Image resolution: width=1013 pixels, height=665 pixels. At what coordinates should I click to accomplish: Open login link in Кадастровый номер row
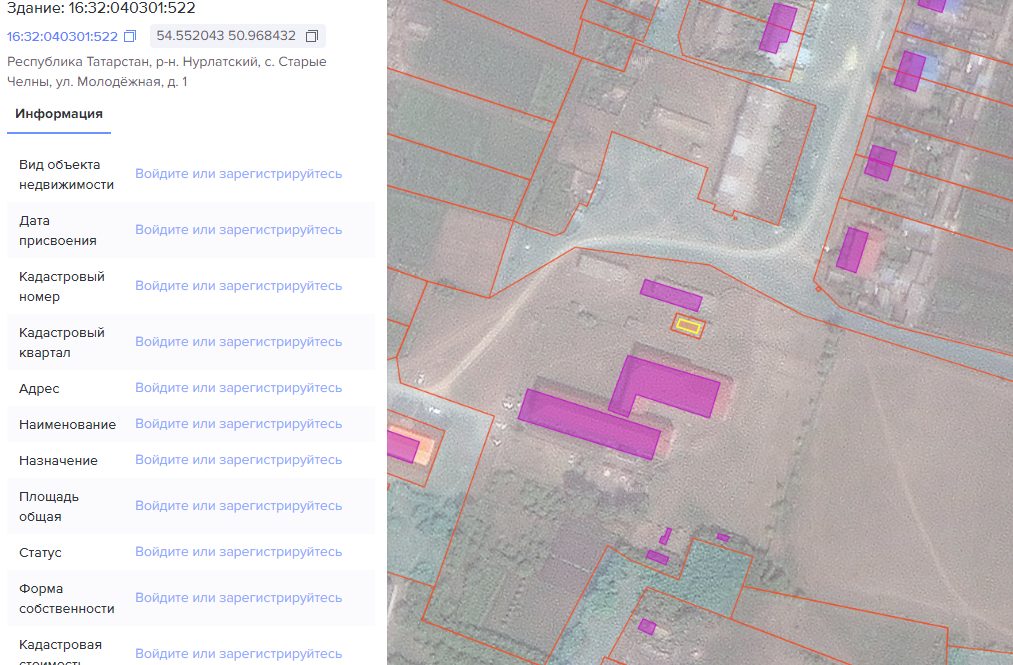pos(238,286)
